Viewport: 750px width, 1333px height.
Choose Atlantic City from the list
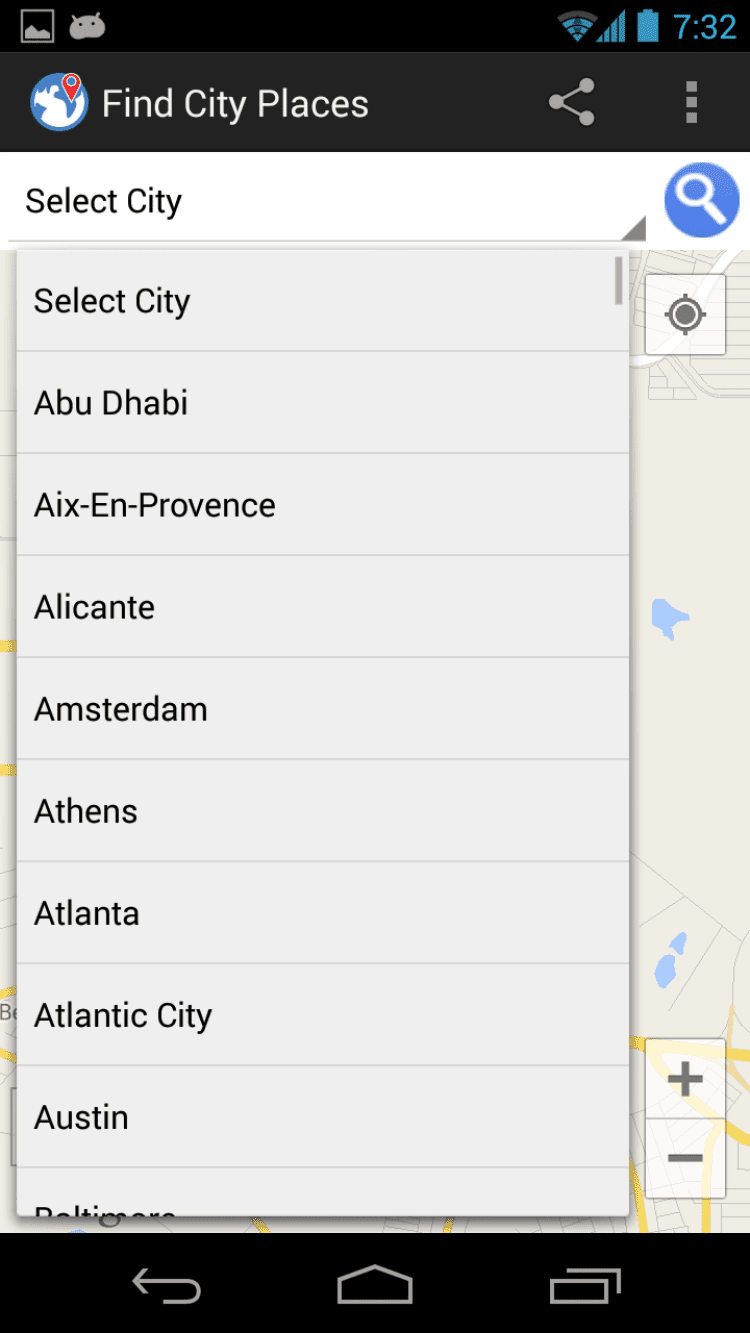tap(322, 1015)
